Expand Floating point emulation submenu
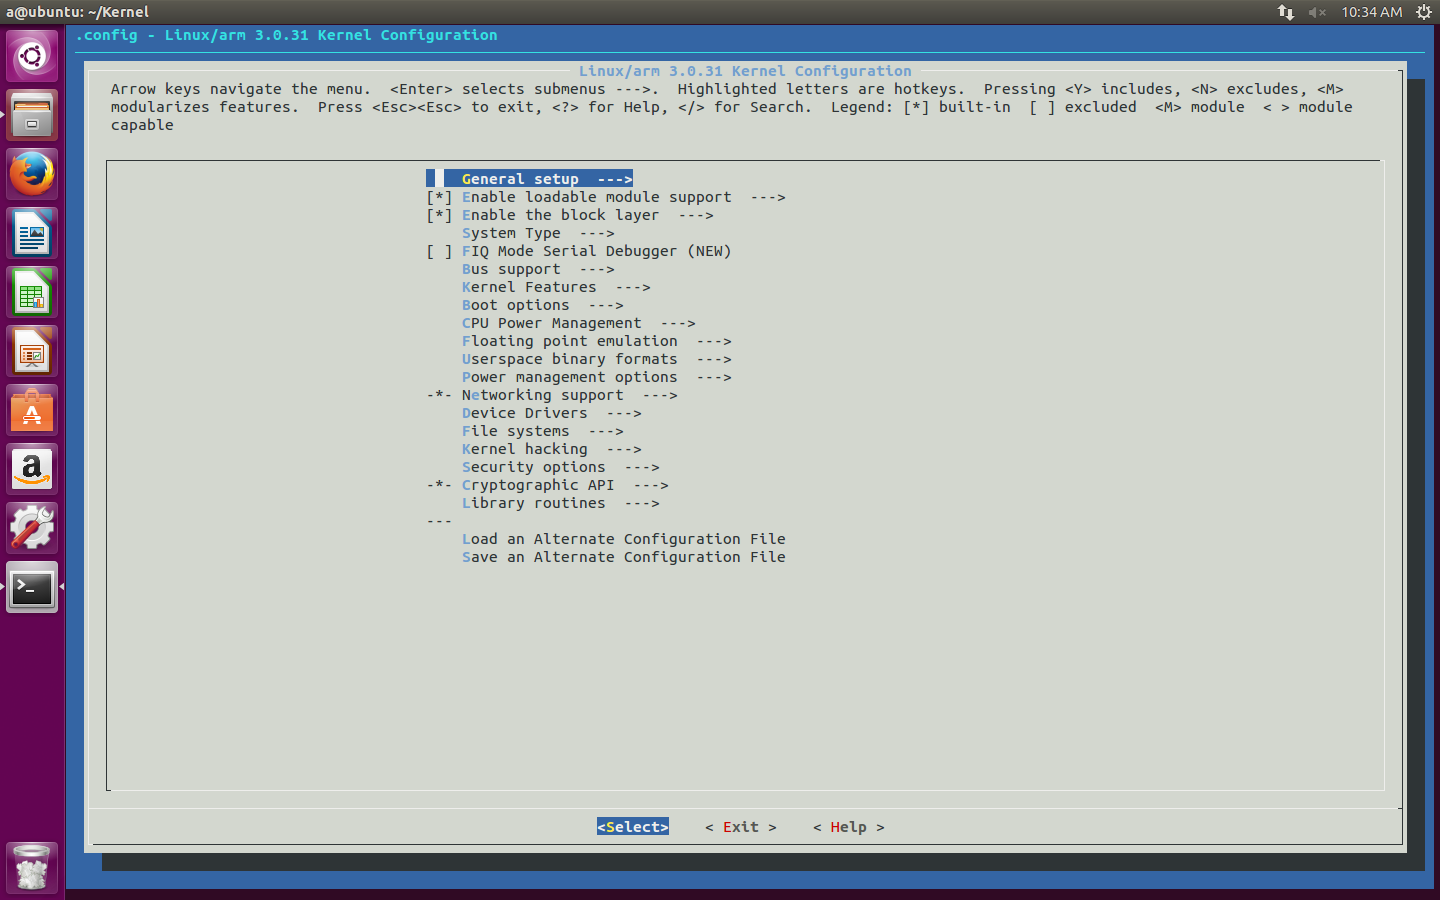The height and width of the screenshot is (900, 1440). click(596, 341)
